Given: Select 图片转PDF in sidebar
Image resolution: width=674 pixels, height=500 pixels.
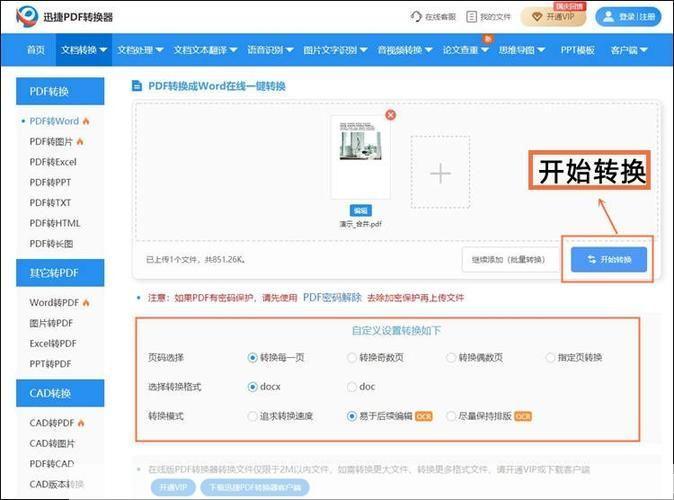Looking at the screenshot, I should 51,323.
